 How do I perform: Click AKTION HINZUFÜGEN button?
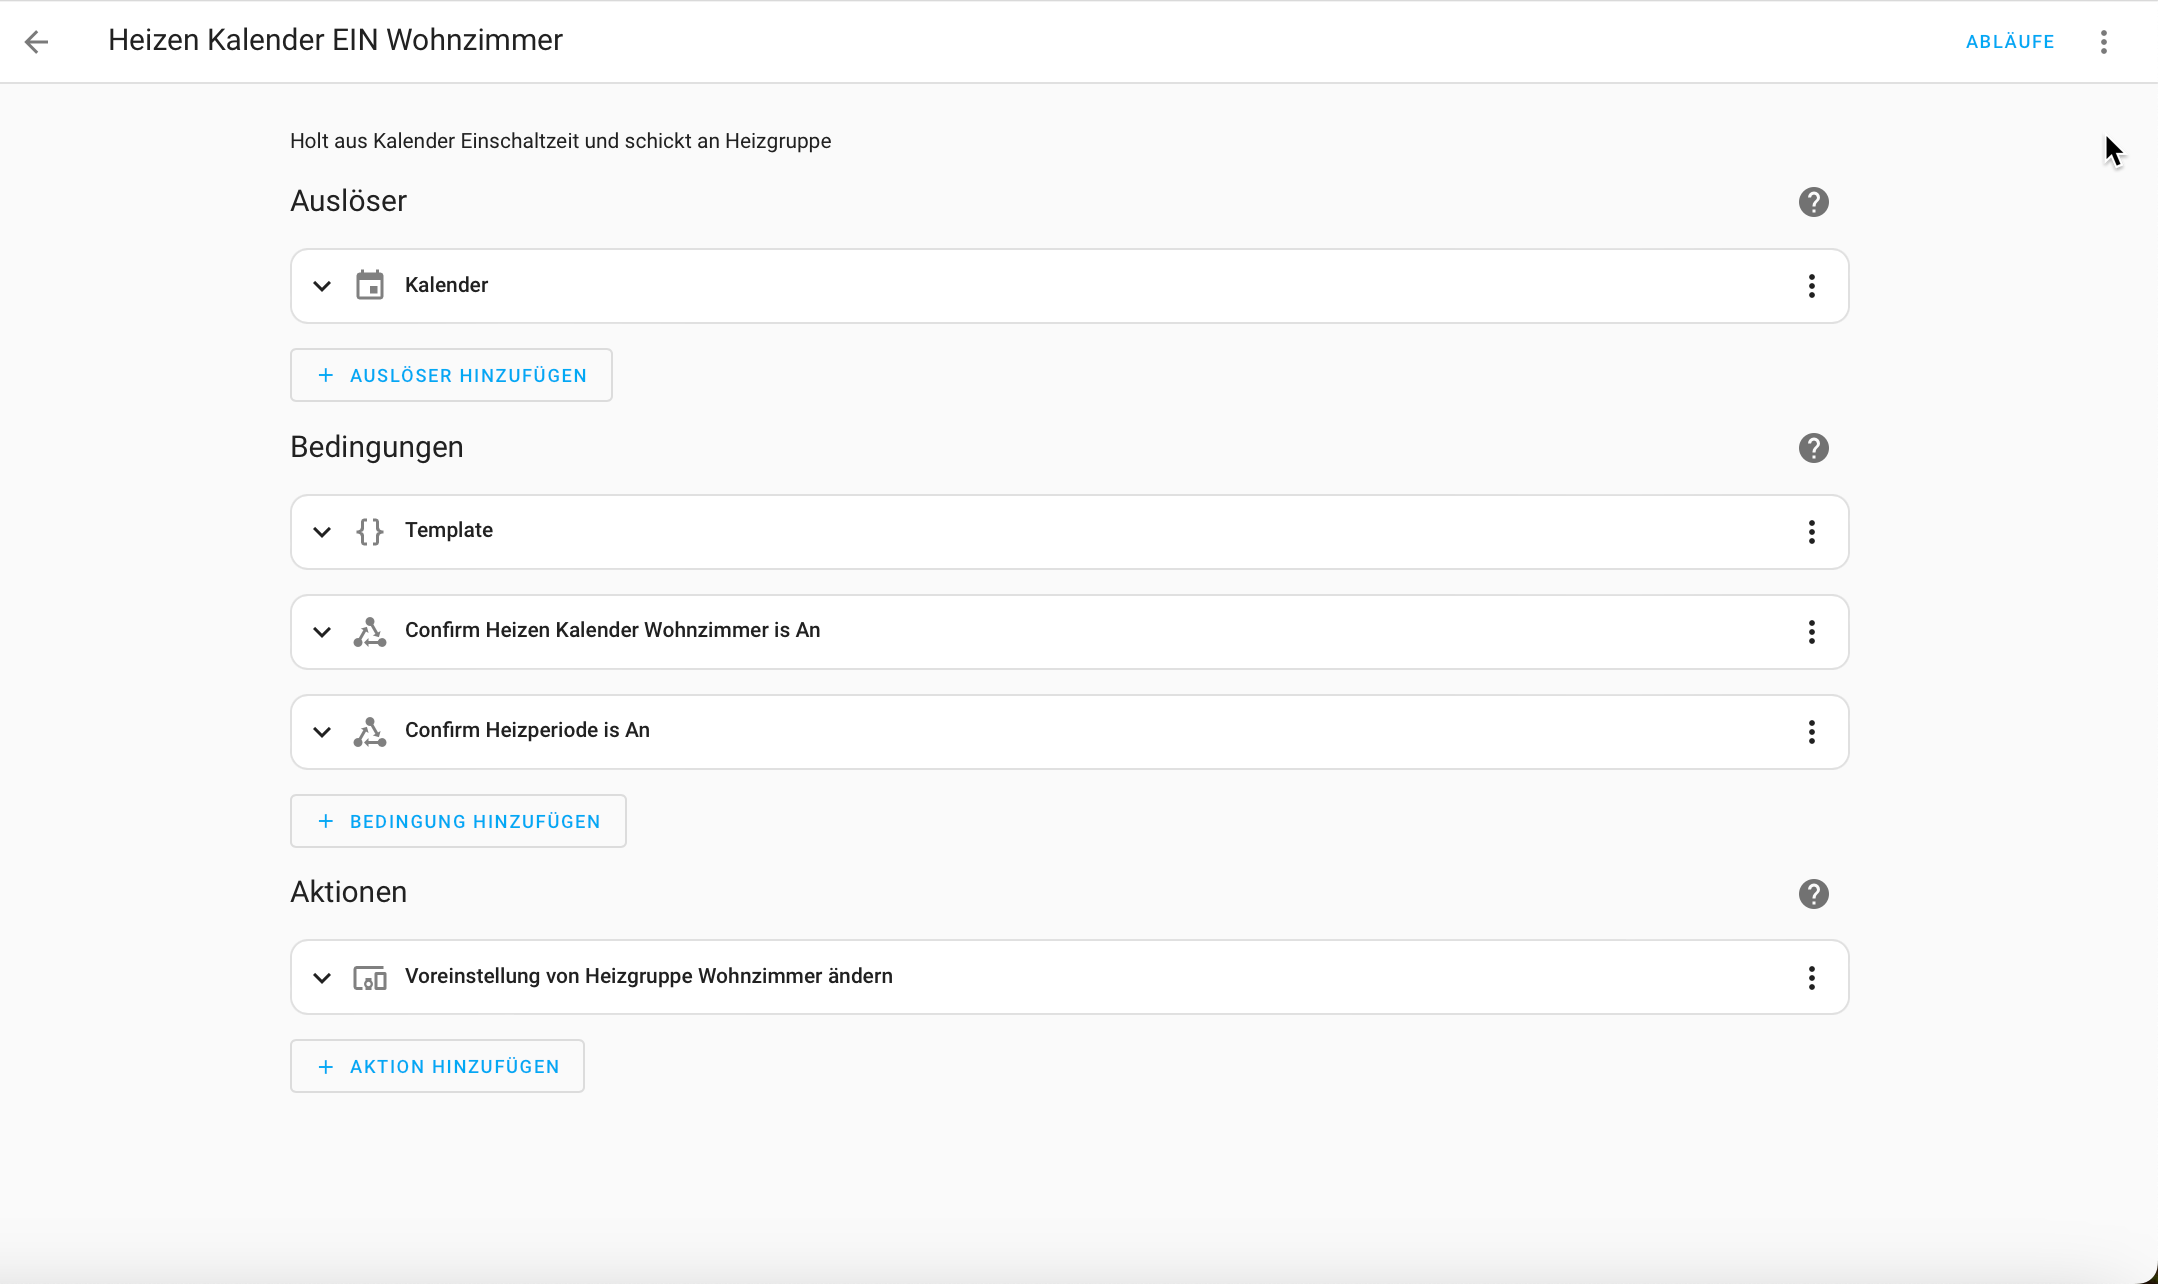click(x=437, y=1067)
